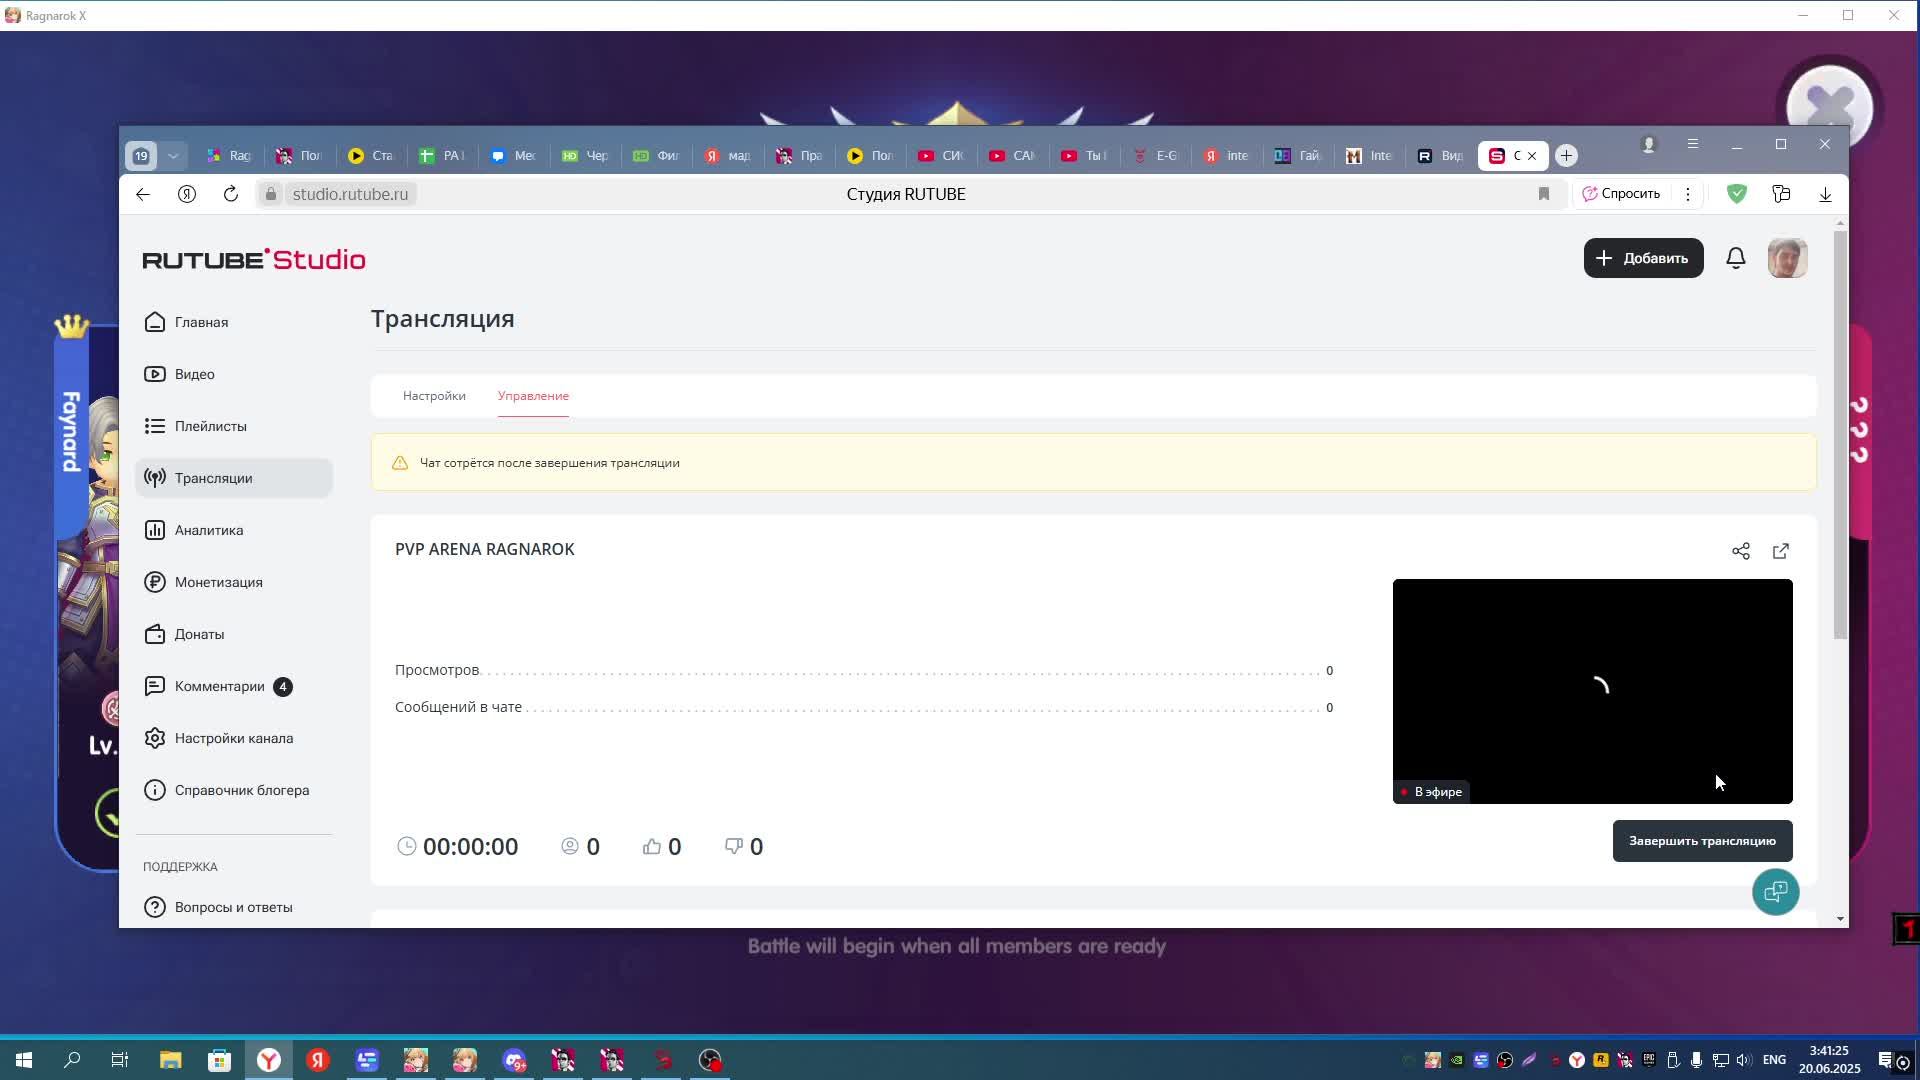Expand the tab group dropdown arrow
Image resolution: width=1920 pixels, height=1080 pixels.
pos(173,156)
